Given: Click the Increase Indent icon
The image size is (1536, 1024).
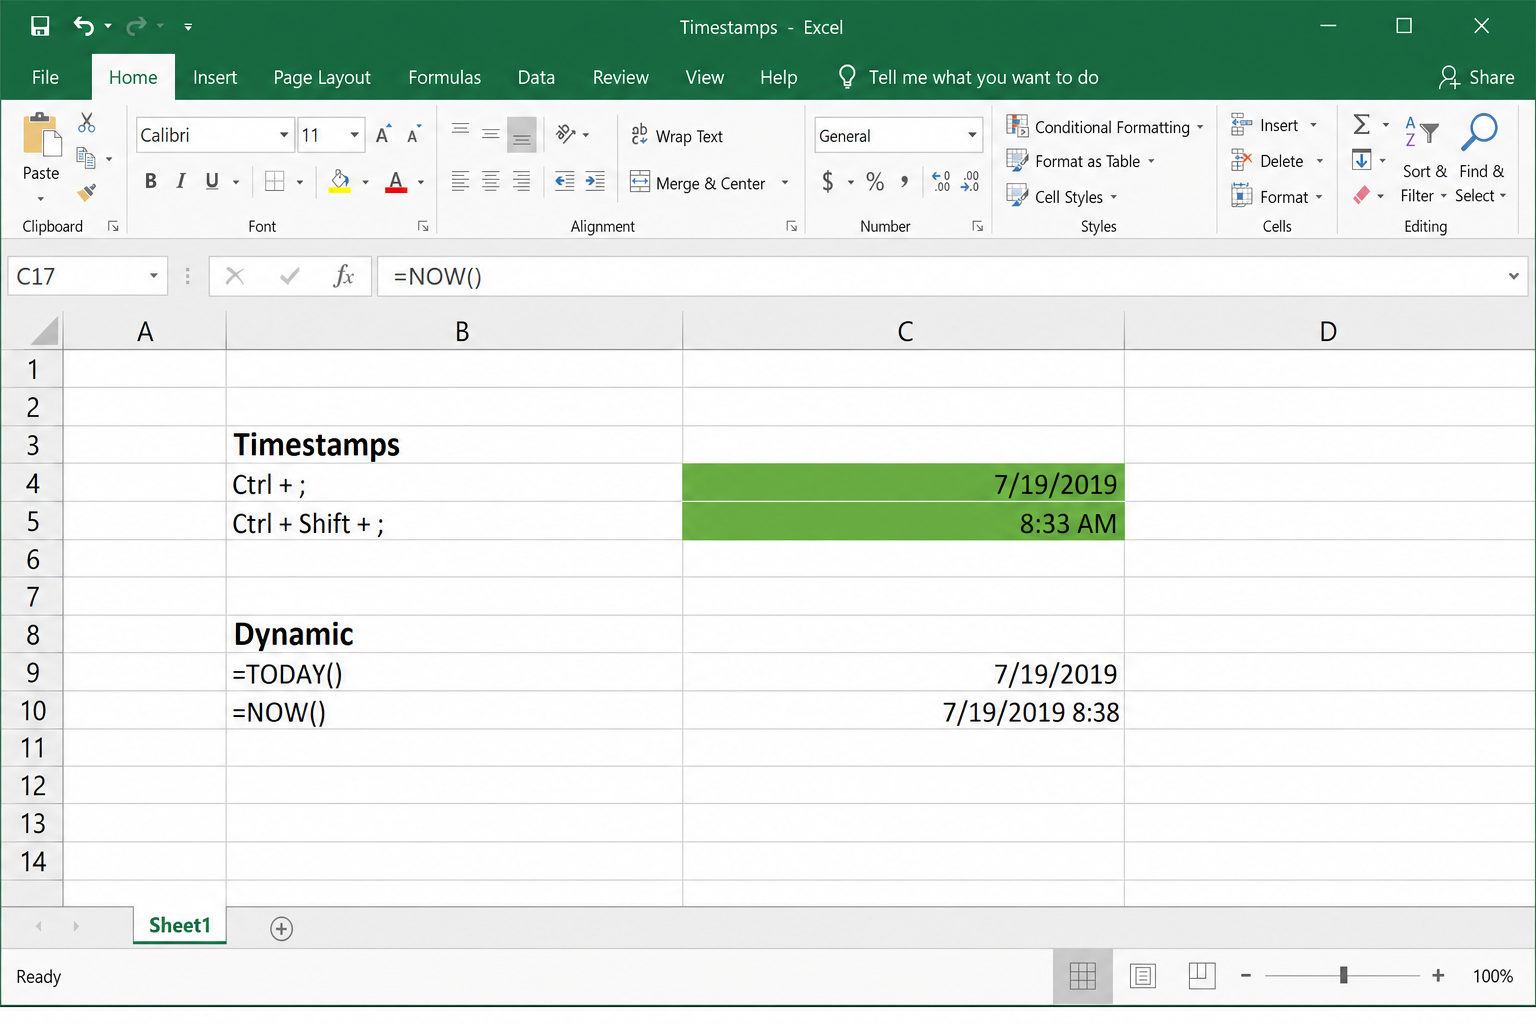Looking at the screenshot, I should pos(595,181).
